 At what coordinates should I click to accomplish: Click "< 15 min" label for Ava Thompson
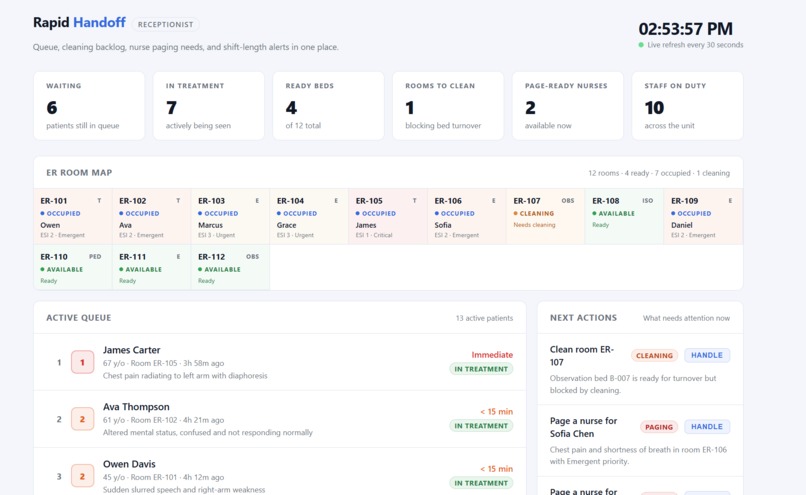pos(497,411)
